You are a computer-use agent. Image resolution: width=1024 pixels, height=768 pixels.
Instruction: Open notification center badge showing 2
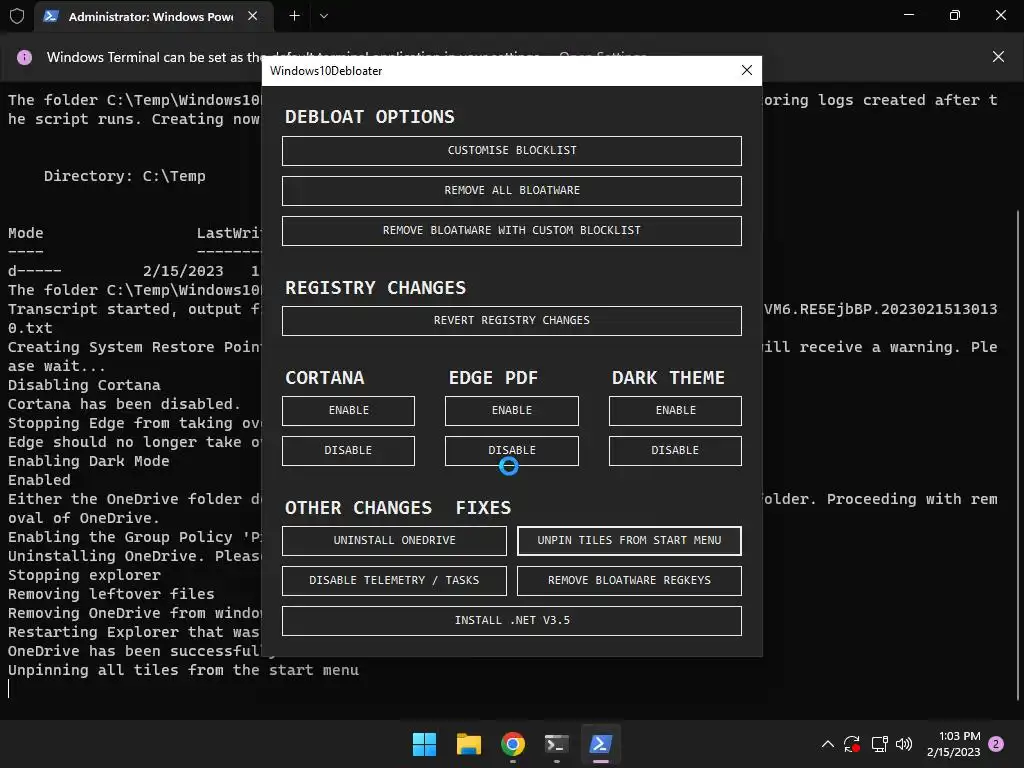996,744
